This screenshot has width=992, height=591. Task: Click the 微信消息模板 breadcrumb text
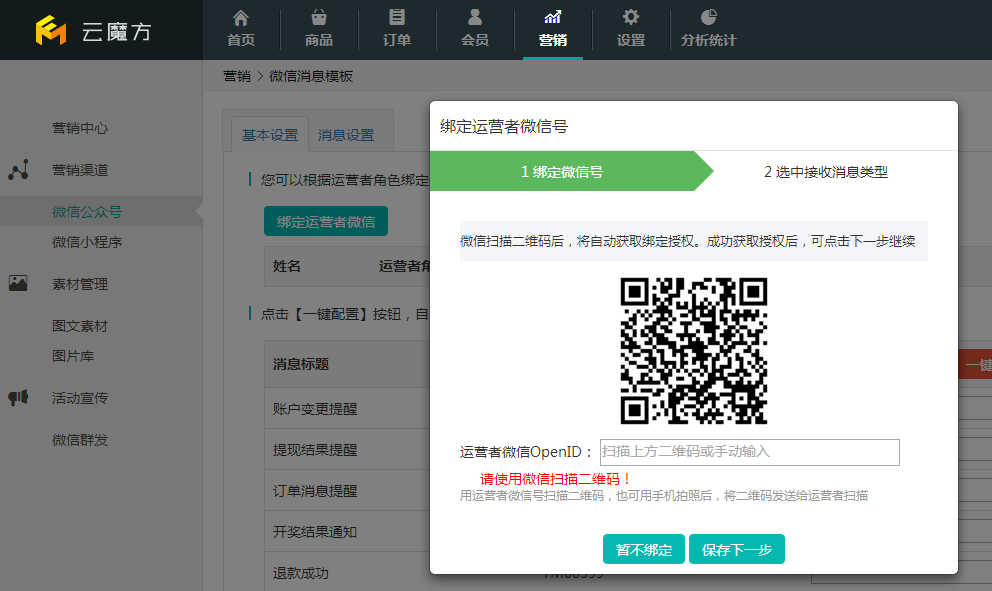pyautogui.click(x=311, y=76)
